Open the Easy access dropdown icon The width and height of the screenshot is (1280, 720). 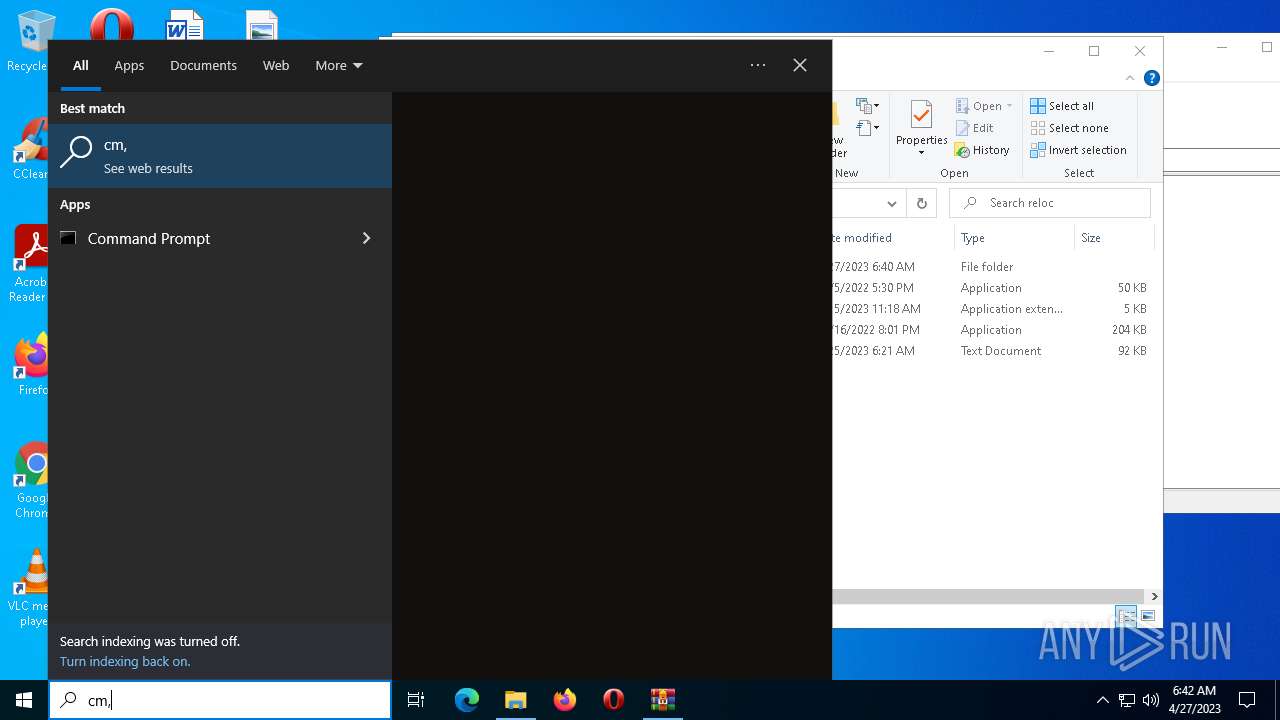click(867, 128)
